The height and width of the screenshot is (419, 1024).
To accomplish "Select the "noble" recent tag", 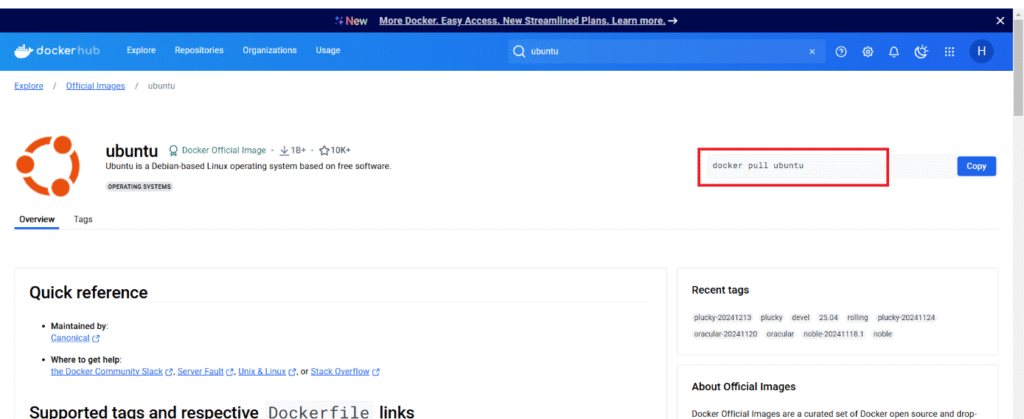I will coord(881,334).
